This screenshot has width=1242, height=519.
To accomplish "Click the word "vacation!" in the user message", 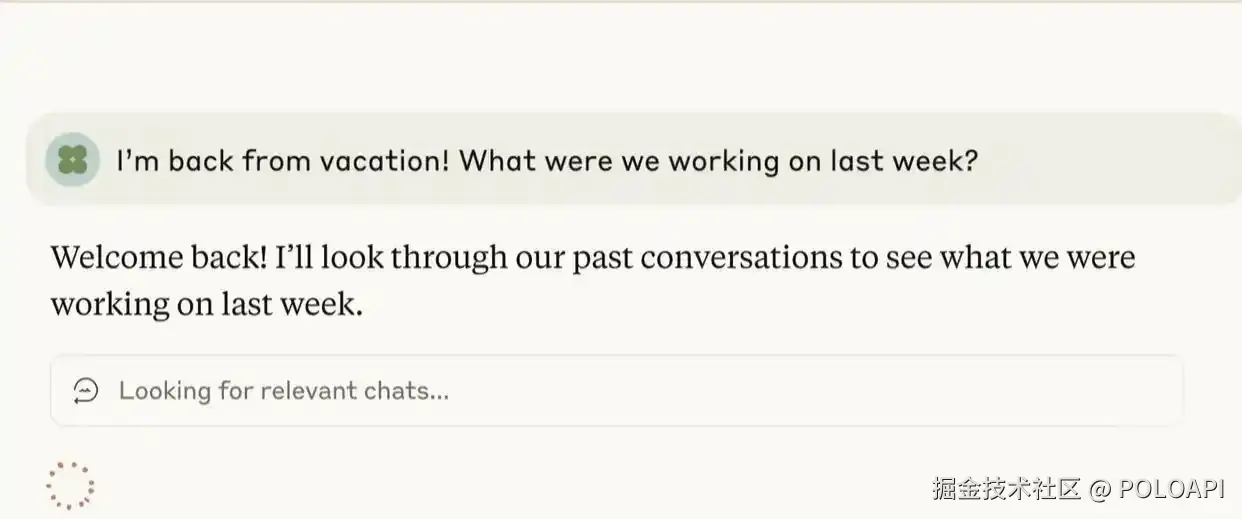I will (x=384, y=160).
